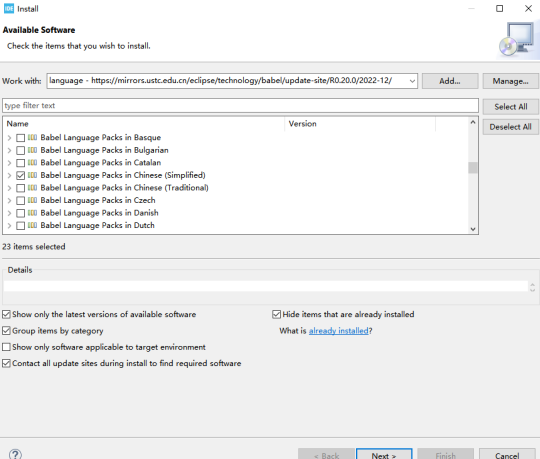Image resolution: width=540 pixels, height=459 pixels.
Task: Click the type filter text field
Action: [240, 106]
